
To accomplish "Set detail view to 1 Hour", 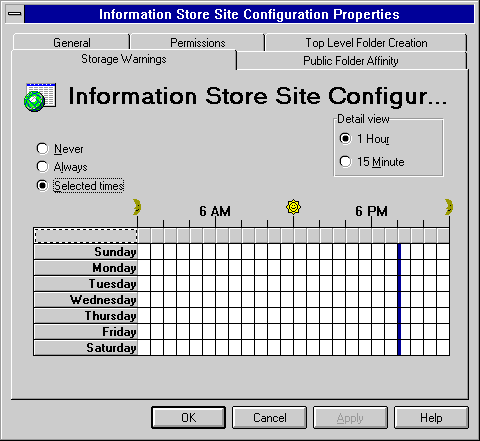I will 345,138.
